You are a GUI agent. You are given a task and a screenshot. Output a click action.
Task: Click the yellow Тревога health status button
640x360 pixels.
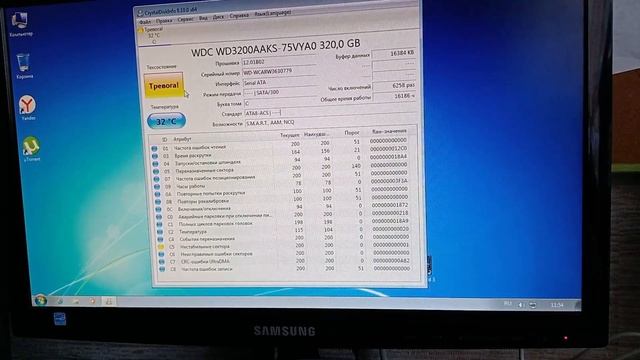pos(164,85)
